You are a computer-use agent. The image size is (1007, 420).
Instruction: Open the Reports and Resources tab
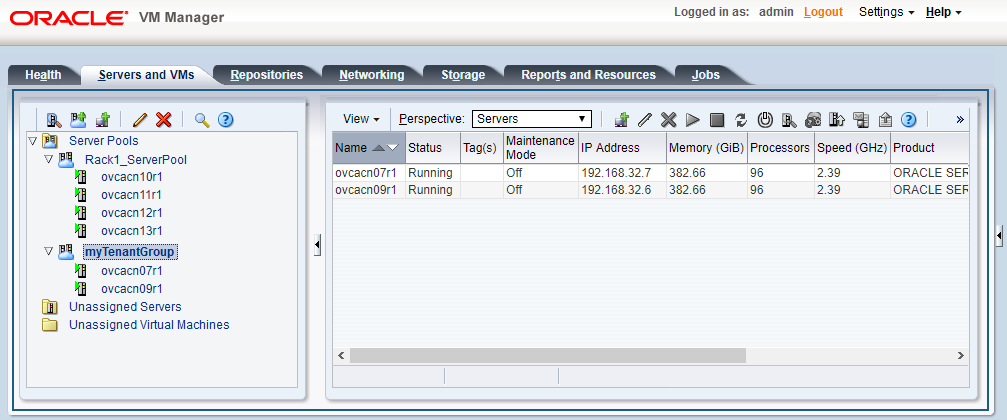pyautogui.click(x=588, y=75)
